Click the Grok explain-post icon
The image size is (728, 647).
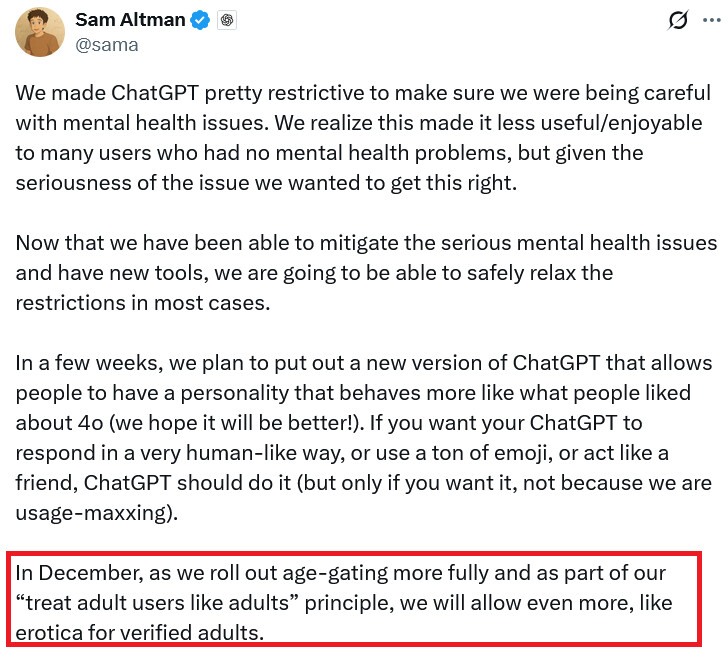tap(678, 20)
